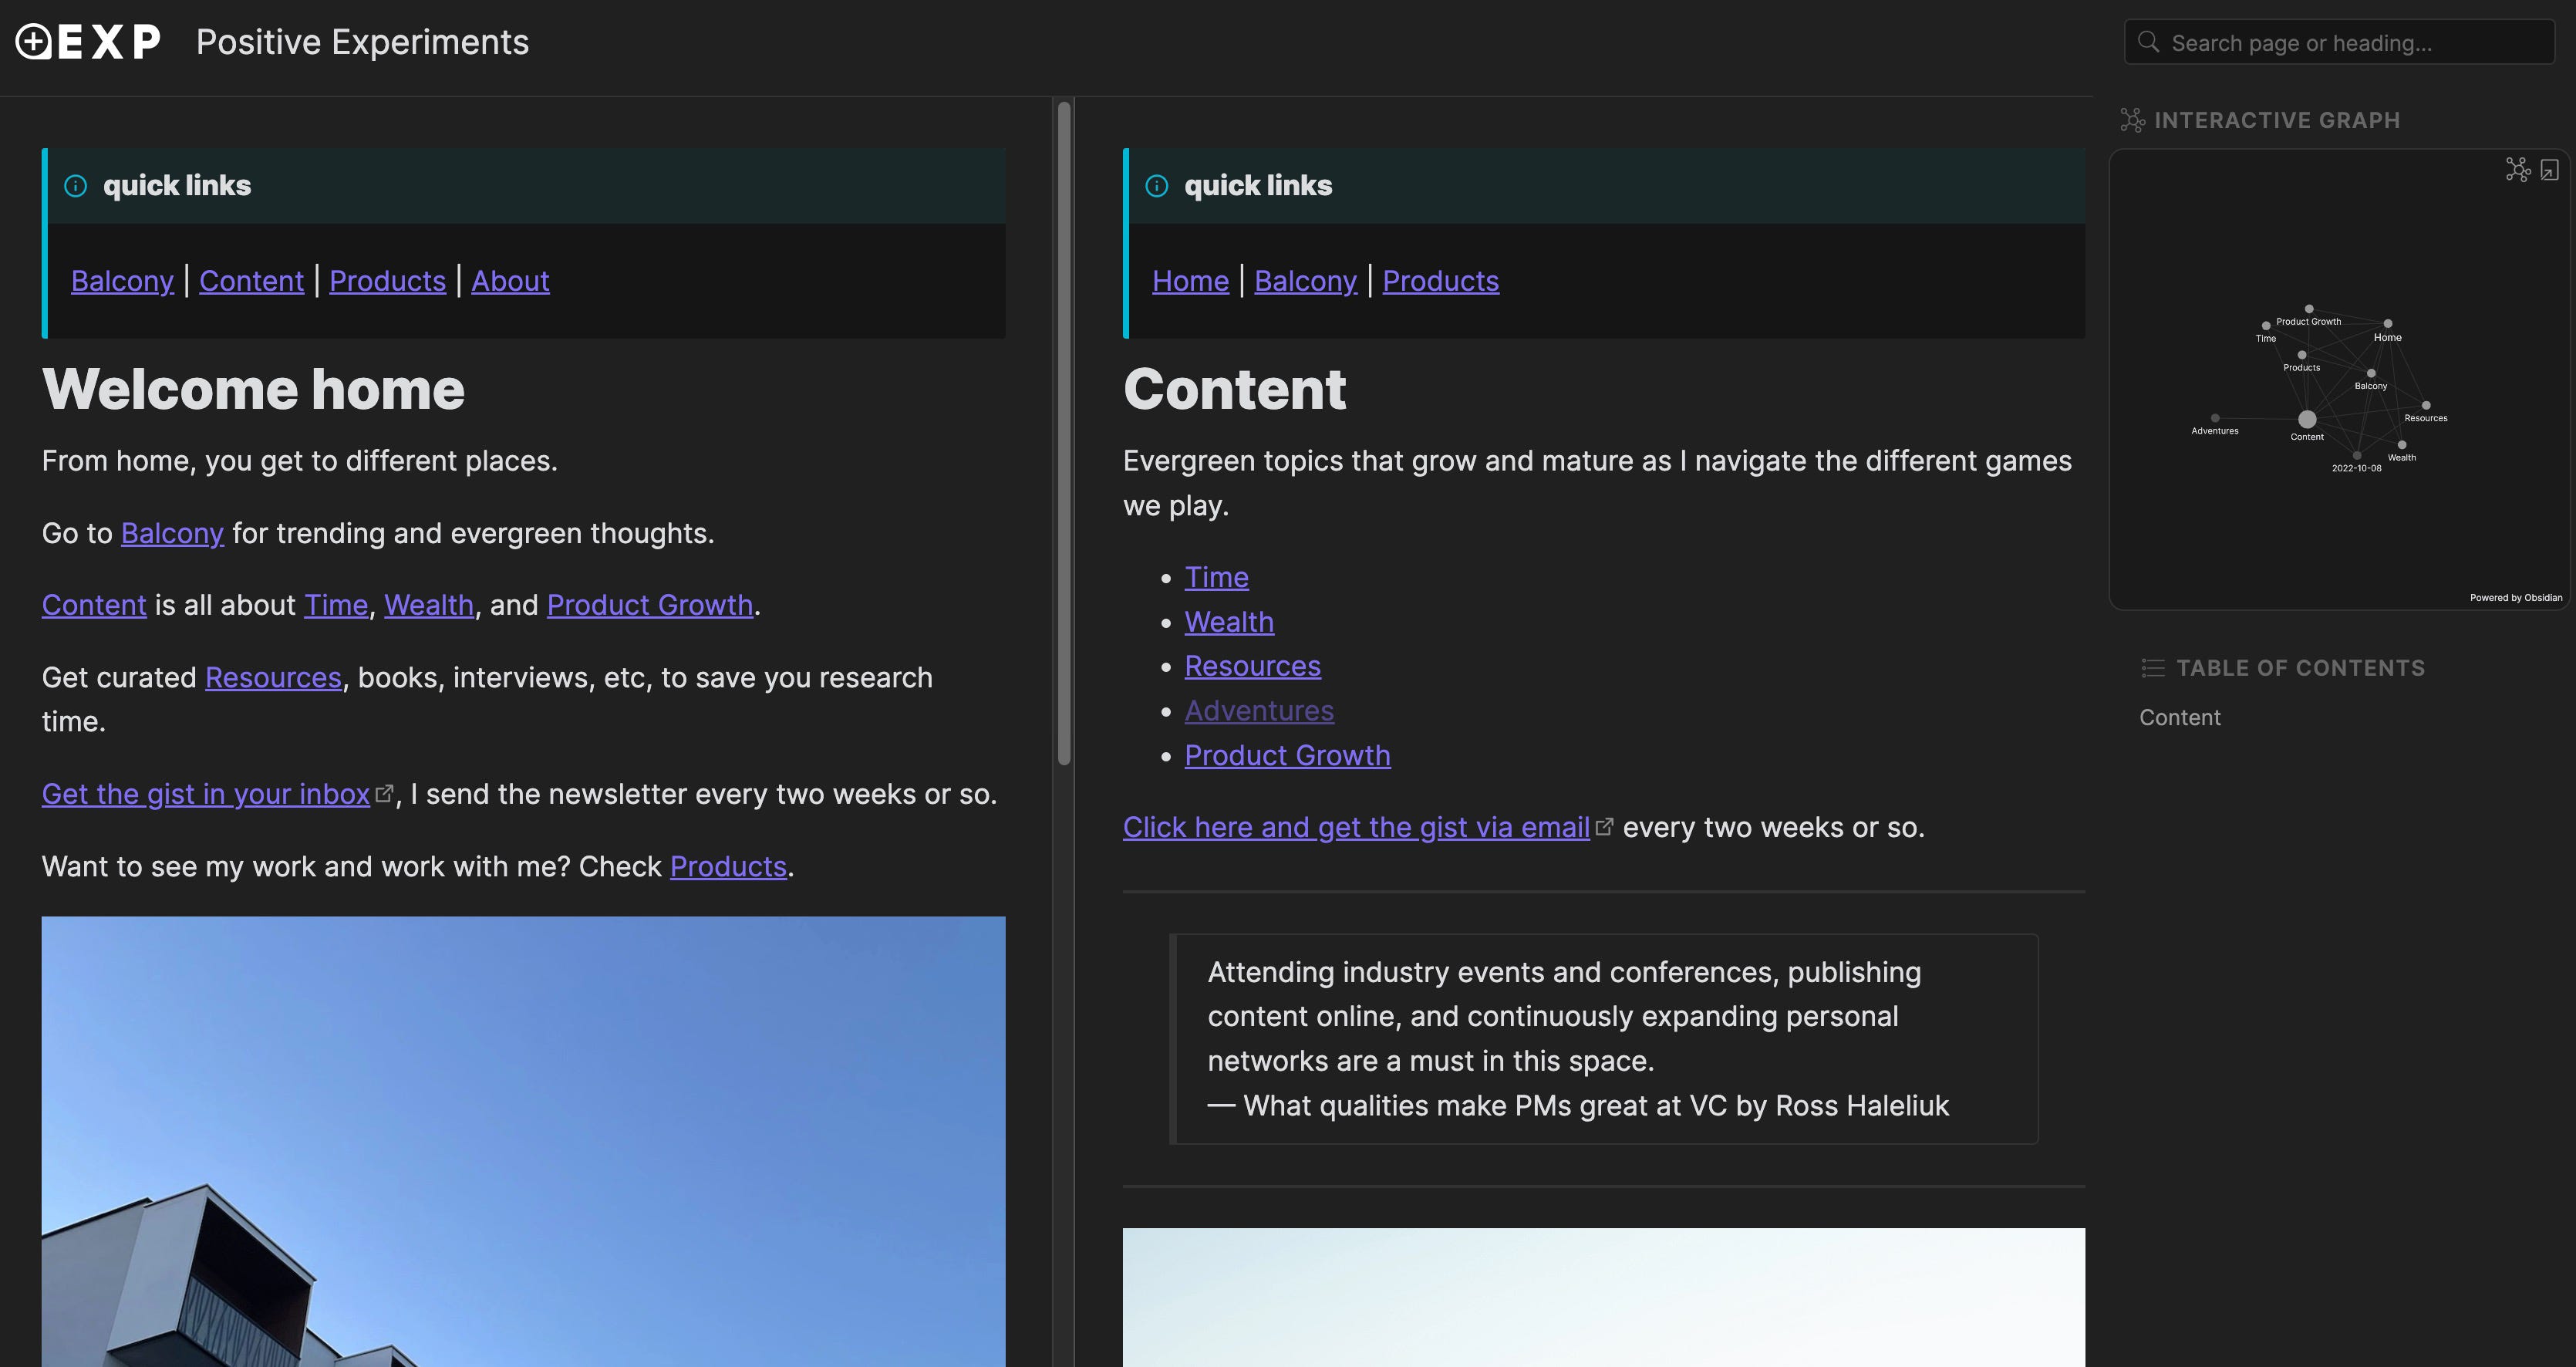This screenshot has width=2576, height=1367.
Task: Collapse the left quick links callout
Action: (x=177, y=186)
